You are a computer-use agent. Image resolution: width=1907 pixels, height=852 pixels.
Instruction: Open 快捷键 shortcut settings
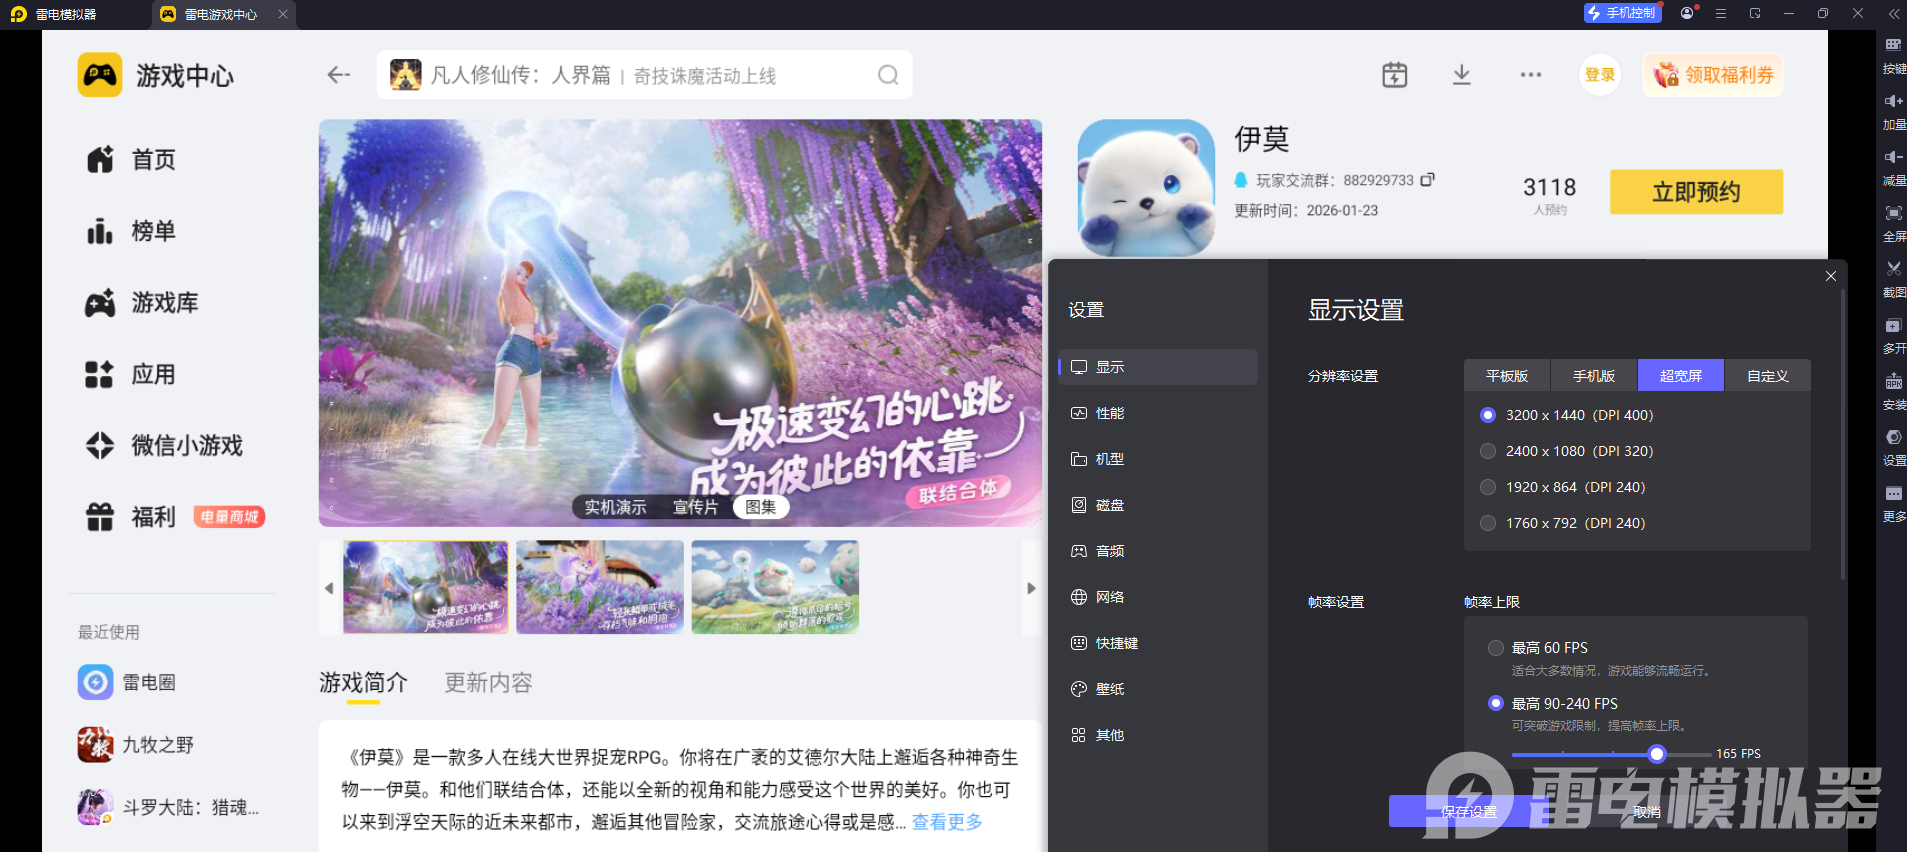coord(1158,643)
